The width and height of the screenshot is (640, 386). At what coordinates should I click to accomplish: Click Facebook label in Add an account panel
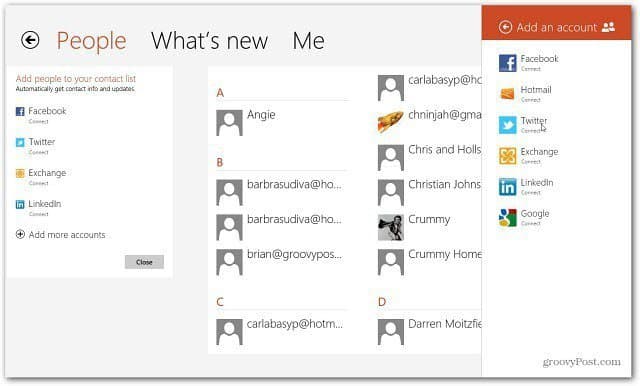tap(539, 58)
